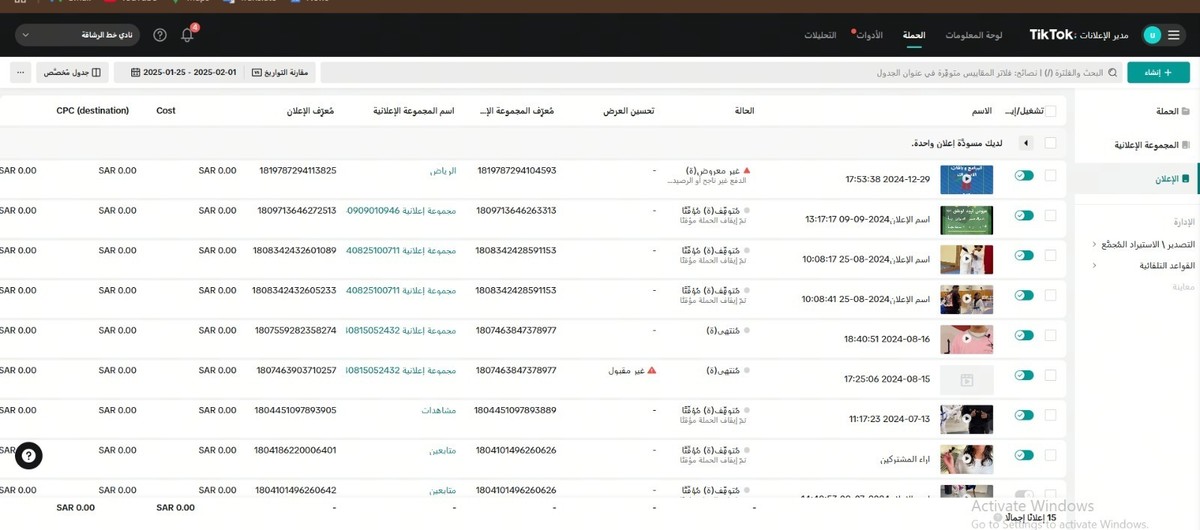Click the round chat support icon
This screenshot has width=1200, height=530.
tap(29, 456)
